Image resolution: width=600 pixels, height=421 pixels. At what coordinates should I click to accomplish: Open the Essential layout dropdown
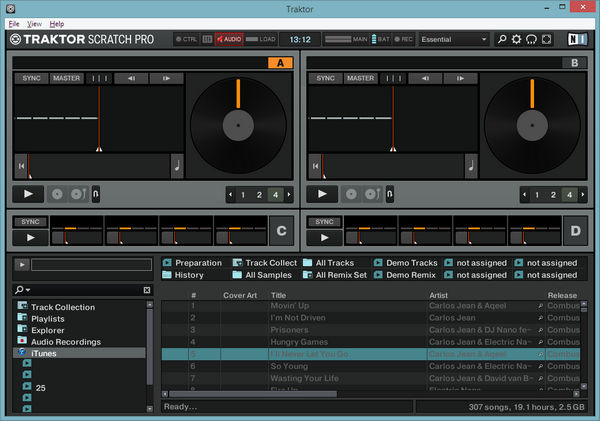454,40
